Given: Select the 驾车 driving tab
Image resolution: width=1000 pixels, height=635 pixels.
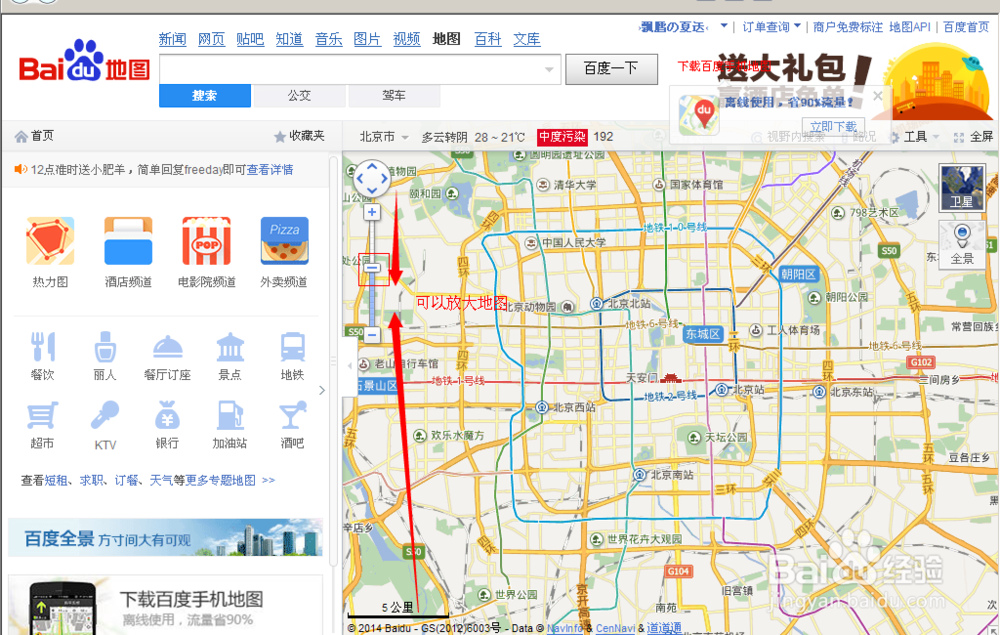Looking at the screenshot, I should [393, 96].
